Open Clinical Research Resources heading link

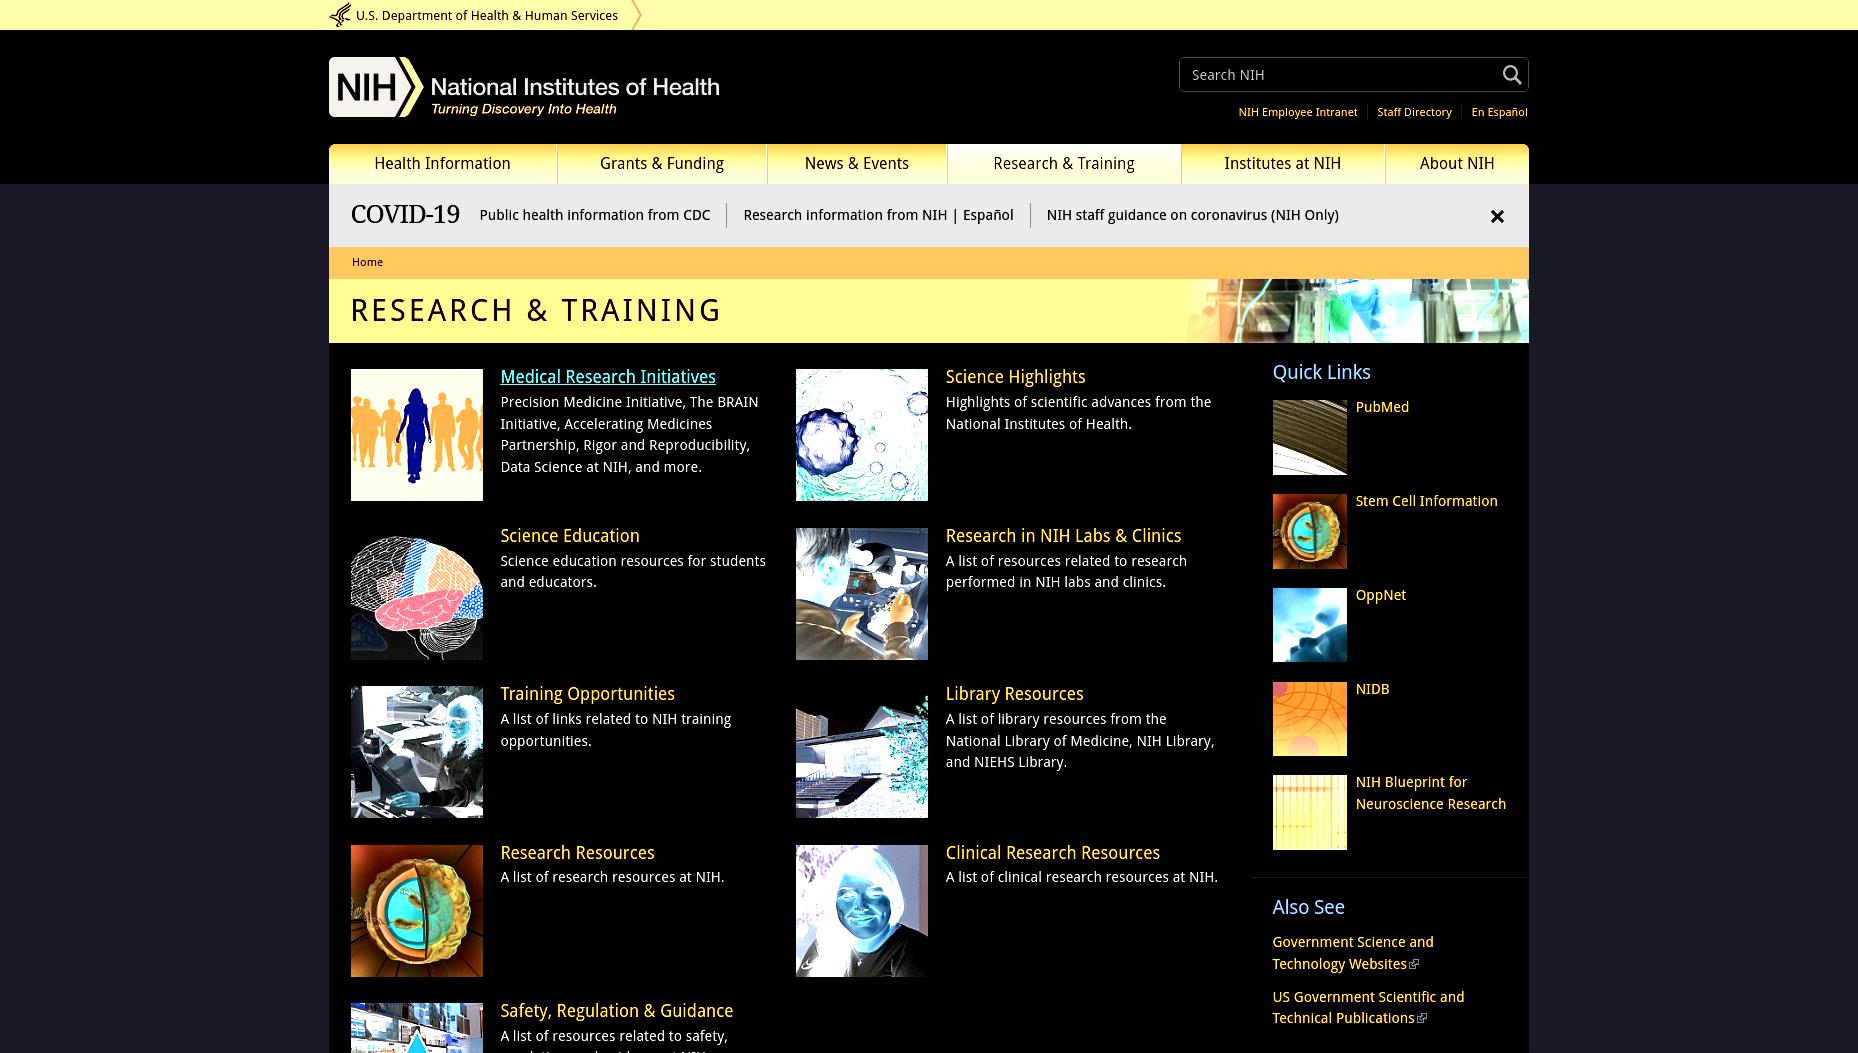click(1052, 853)
